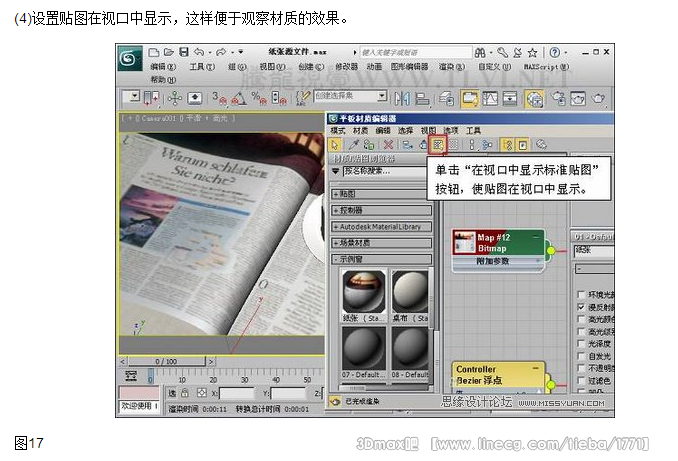Select the arrow pick tool in material editor
This screenshot has width=678, height=461.
336,144
